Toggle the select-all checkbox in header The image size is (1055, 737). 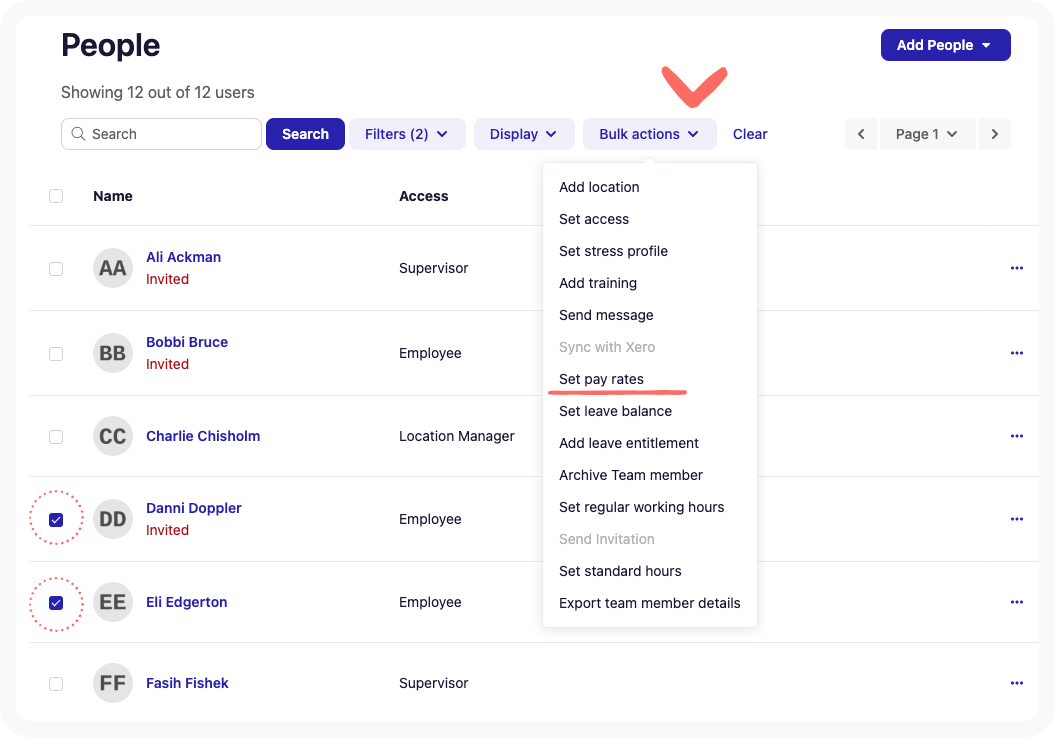56,196
